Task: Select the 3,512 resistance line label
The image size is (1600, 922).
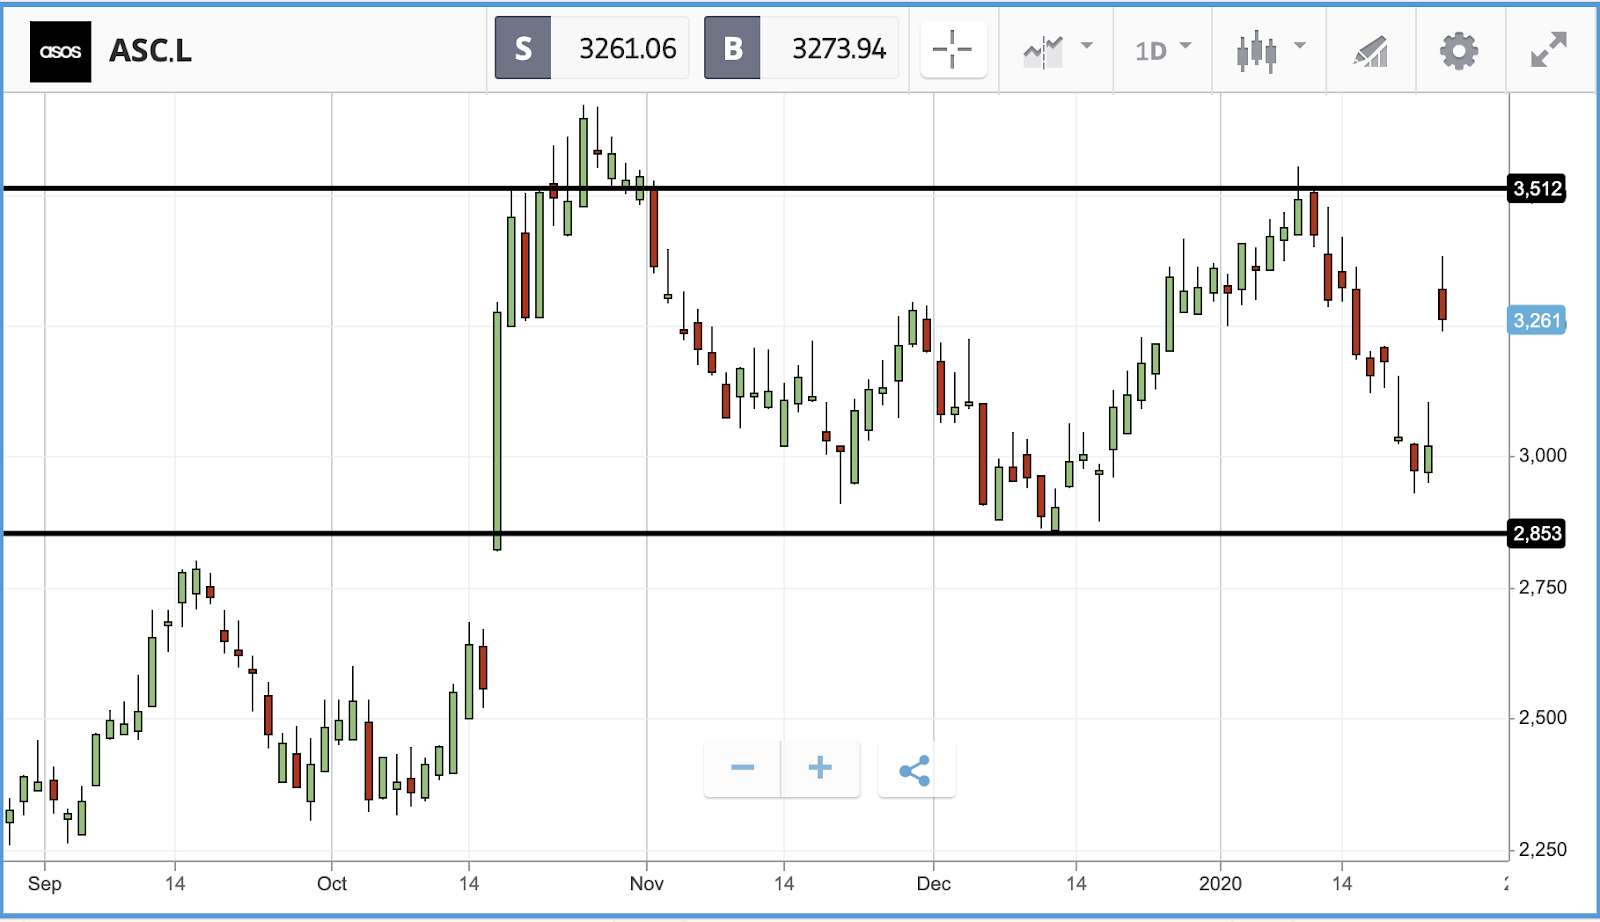Action: [1537, 189]
